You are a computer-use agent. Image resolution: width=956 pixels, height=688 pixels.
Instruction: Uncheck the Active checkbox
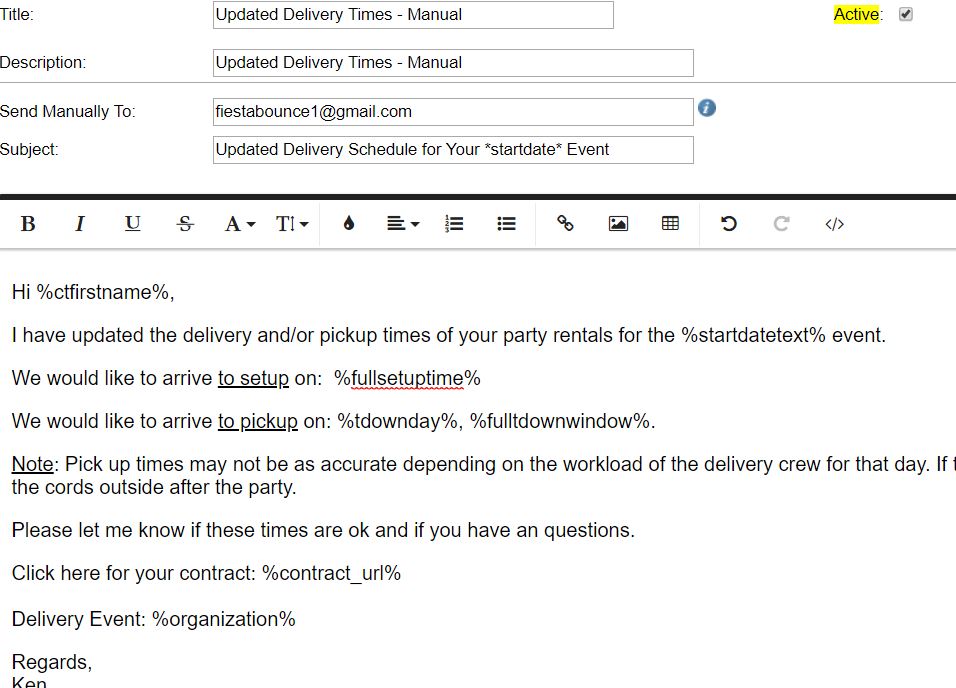(x=906, y=14)
